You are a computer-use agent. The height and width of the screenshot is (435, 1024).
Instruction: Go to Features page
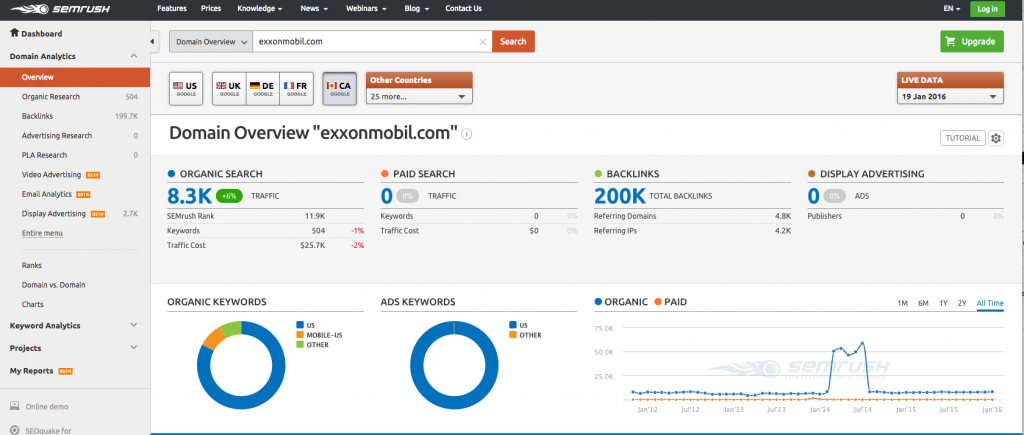click(x=172, y=8)
